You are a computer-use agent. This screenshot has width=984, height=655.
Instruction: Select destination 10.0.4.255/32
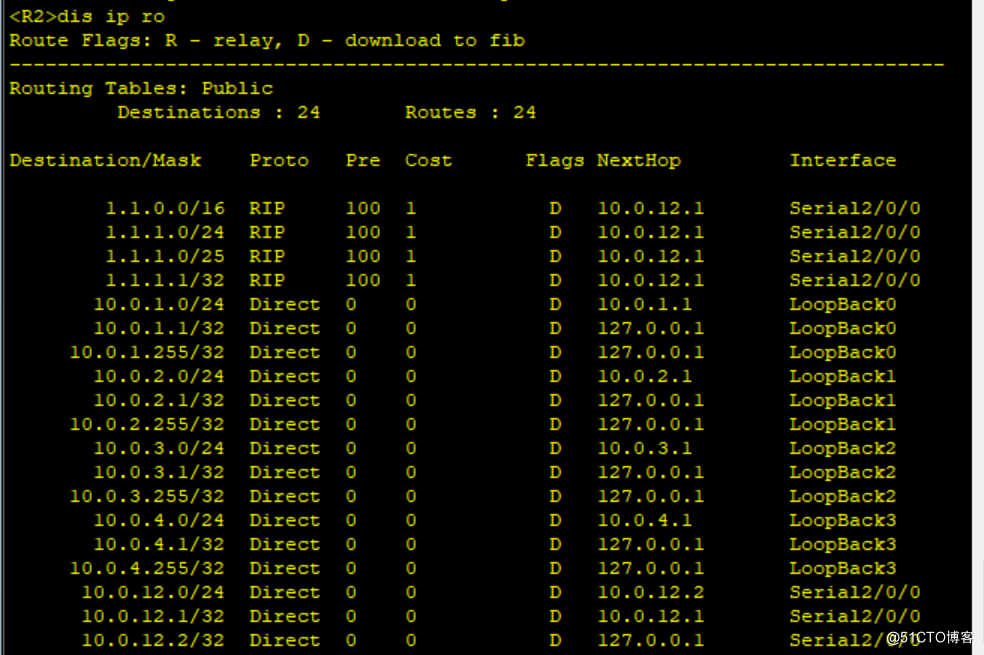click(x=147, y=568)
